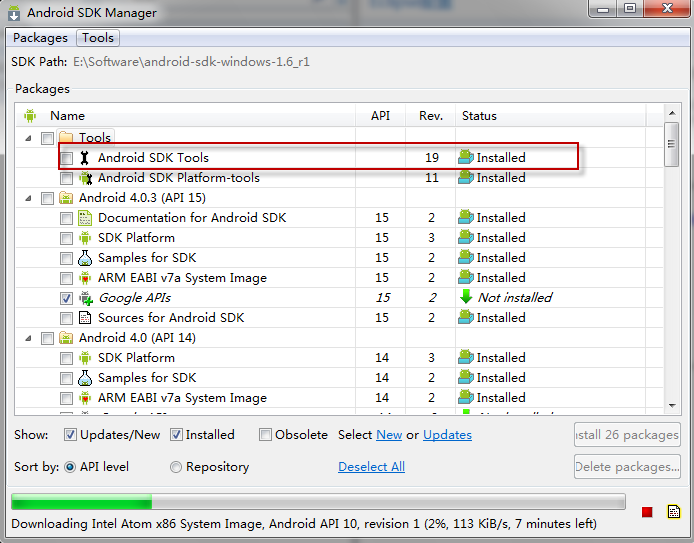The width and height of the screenshot is (694, 543).
Task: Open the Packages menu
Action: [x=40, y=38]
